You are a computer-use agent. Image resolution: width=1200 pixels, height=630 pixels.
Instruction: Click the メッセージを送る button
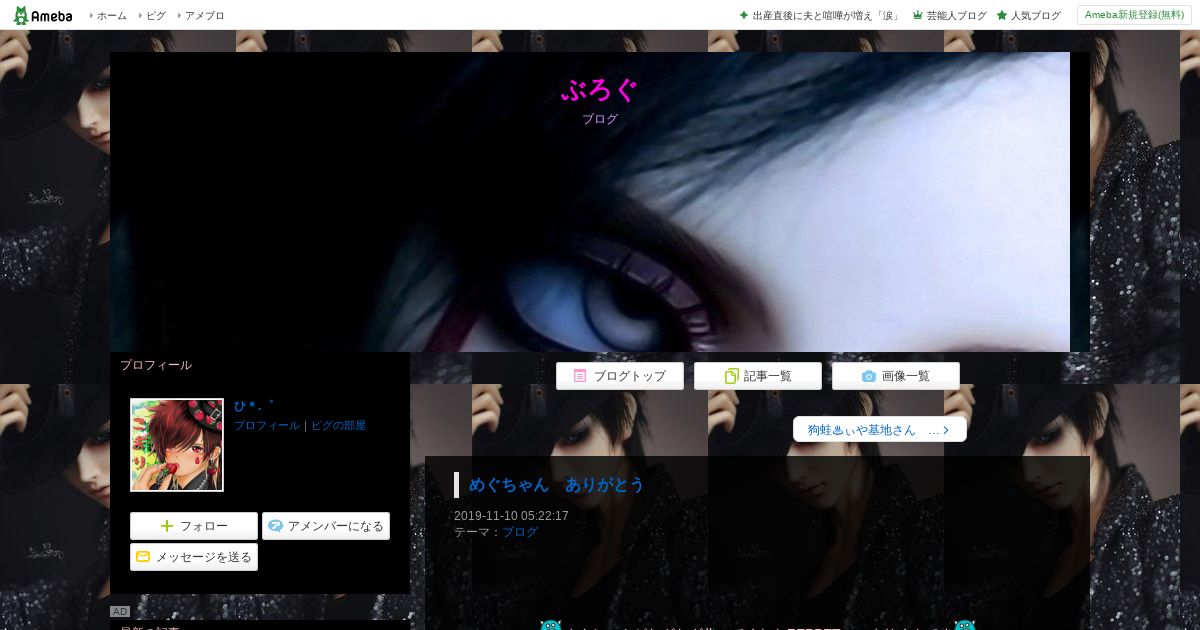(194, 557)
